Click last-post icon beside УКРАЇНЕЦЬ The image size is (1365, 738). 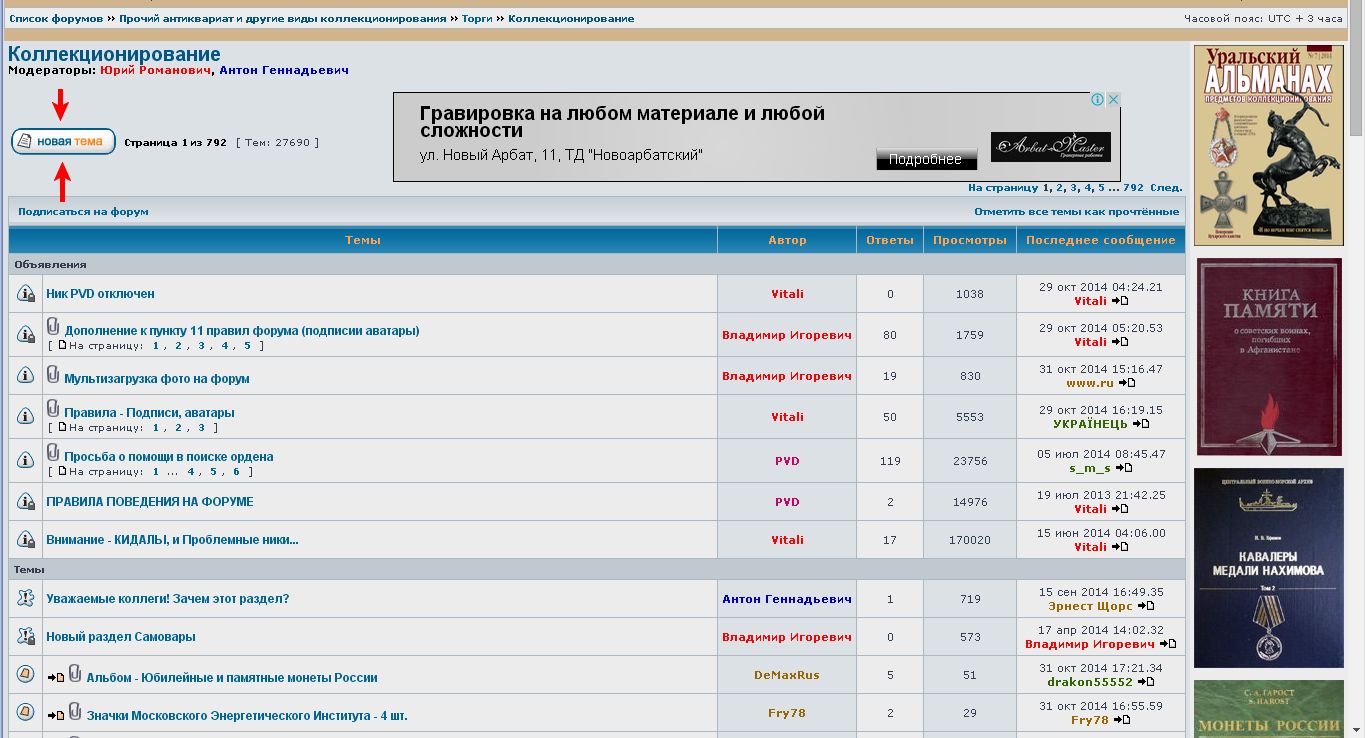pyautogui.click(x=1140, y=424)
